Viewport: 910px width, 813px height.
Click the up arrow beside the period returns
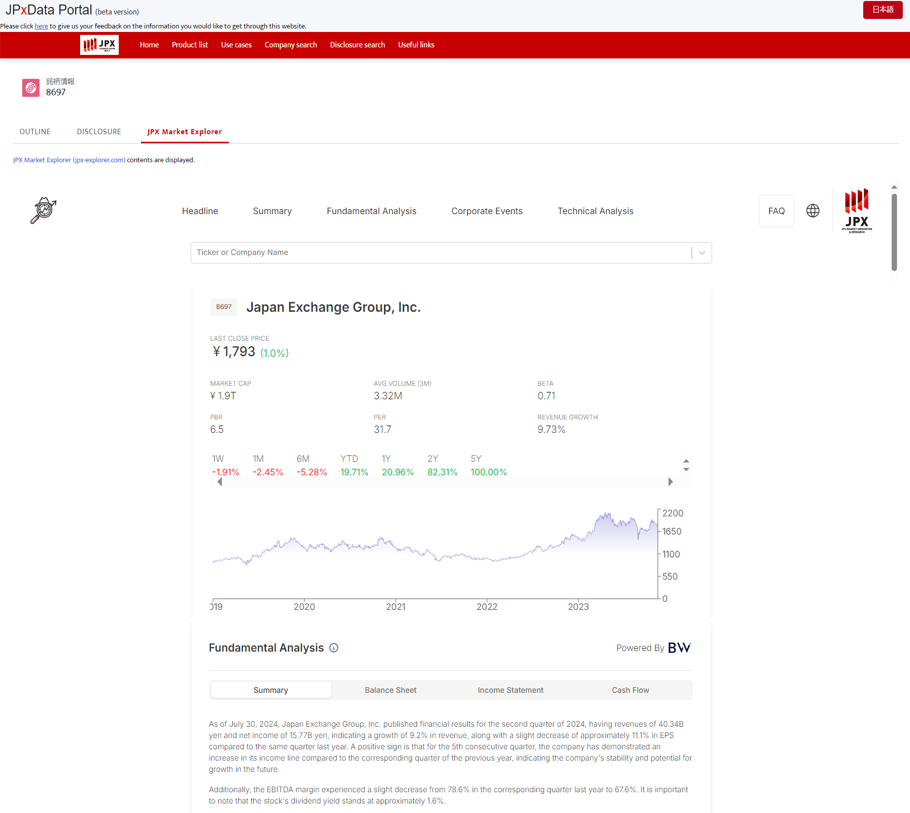click(686, 461)
